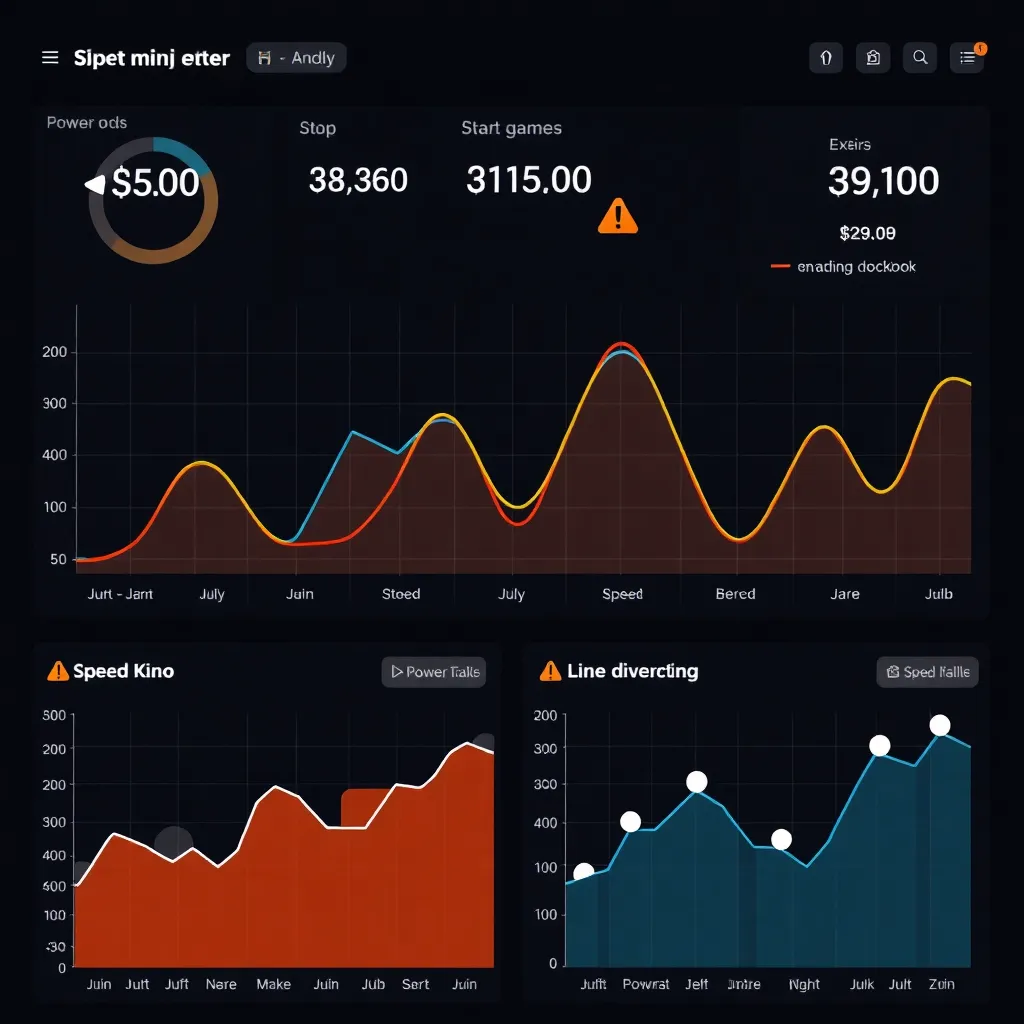1024x1024 pixels.
Task: Click the warning icon beside Line divercting
Action: [549, 671]
